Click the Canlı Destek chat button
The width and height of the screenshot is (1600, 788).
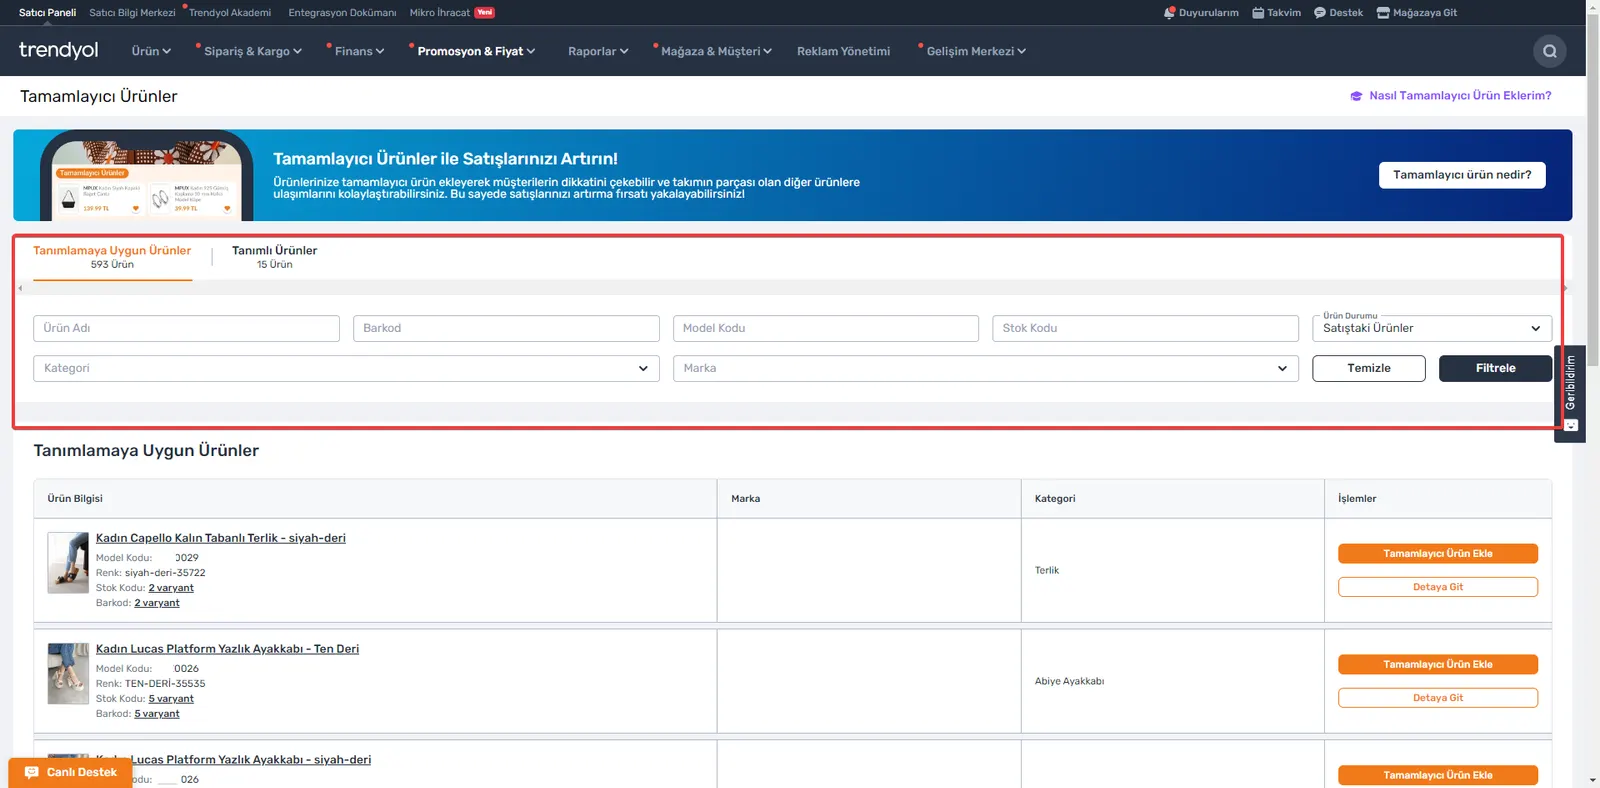point(70,772)
